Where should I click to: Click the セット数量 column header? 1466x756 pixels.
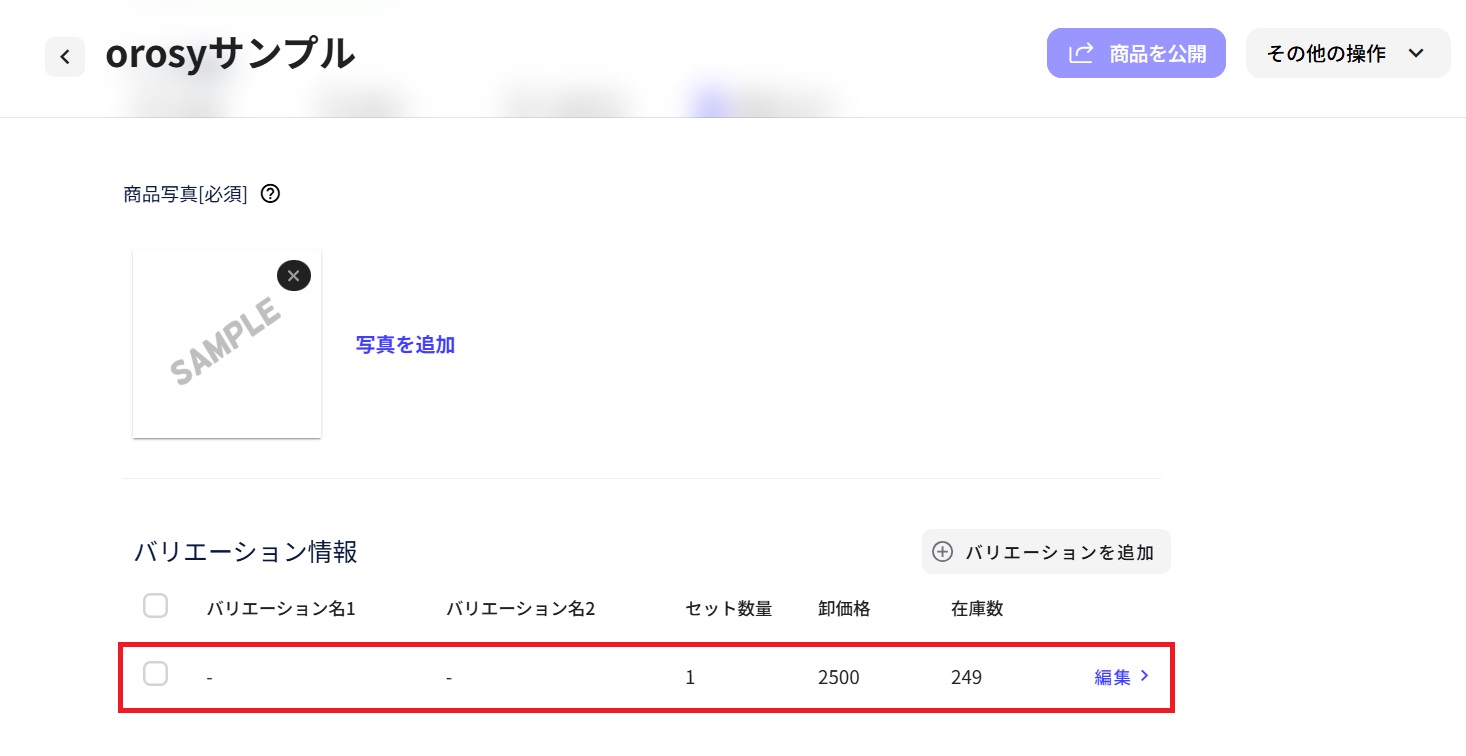tap(728, 608)
